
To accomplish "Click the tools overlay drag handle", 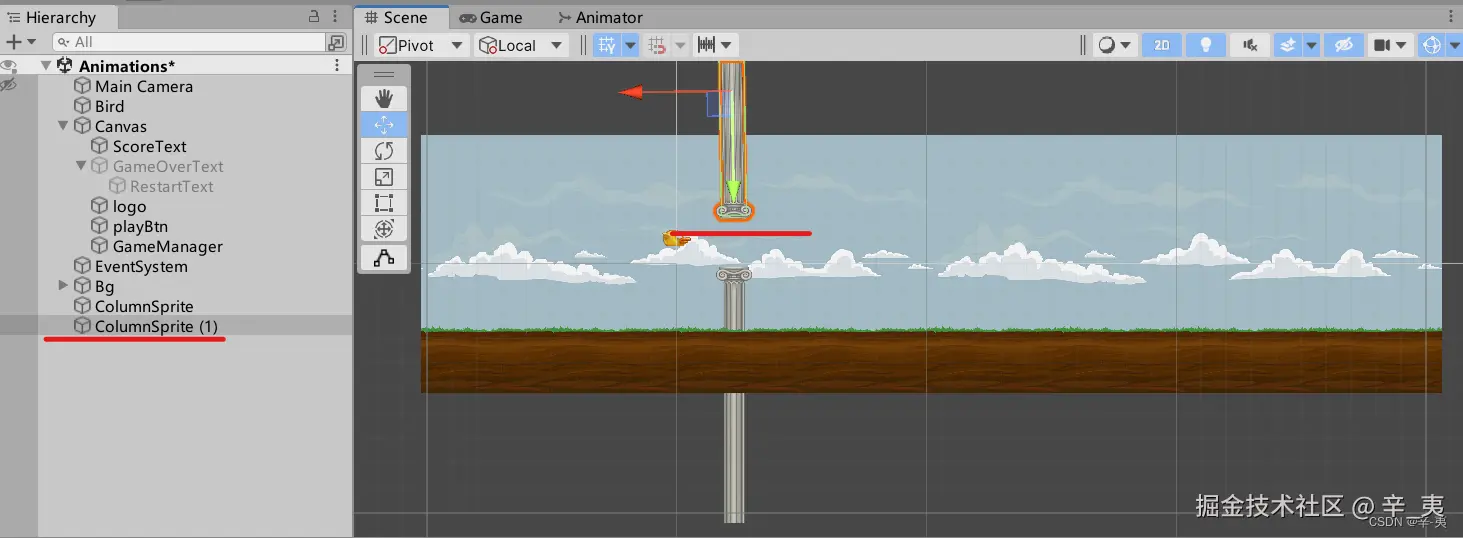I will point(384,74).
